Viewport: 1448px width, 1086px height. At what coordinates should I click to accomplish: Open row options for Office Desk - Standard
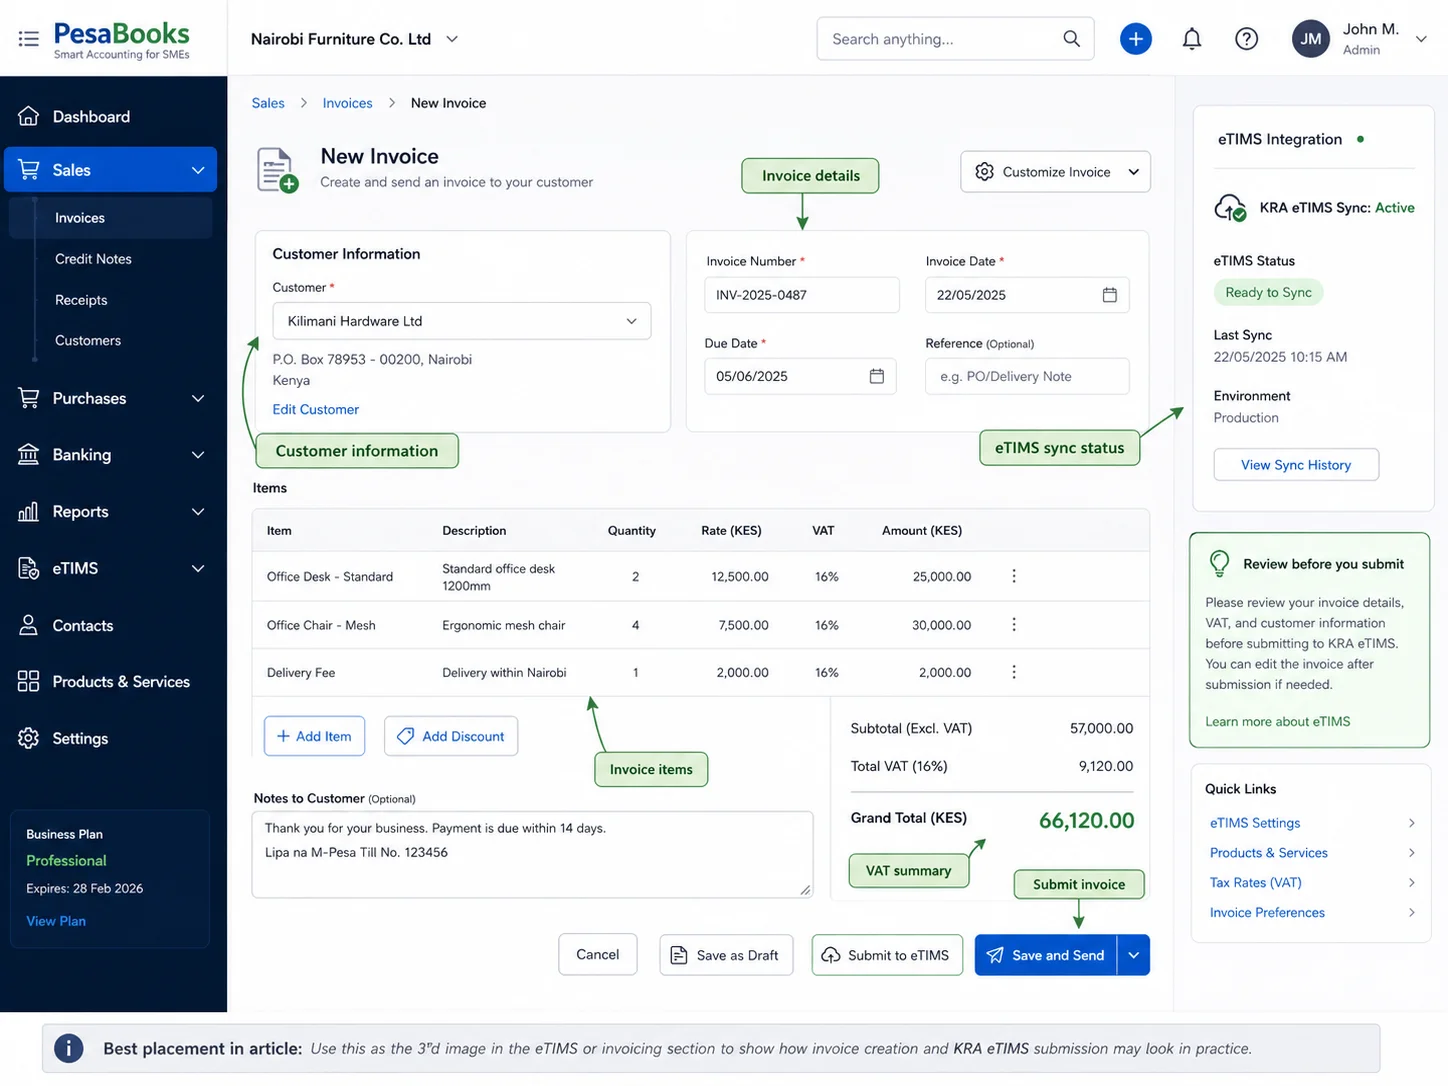coord(1014,576)
